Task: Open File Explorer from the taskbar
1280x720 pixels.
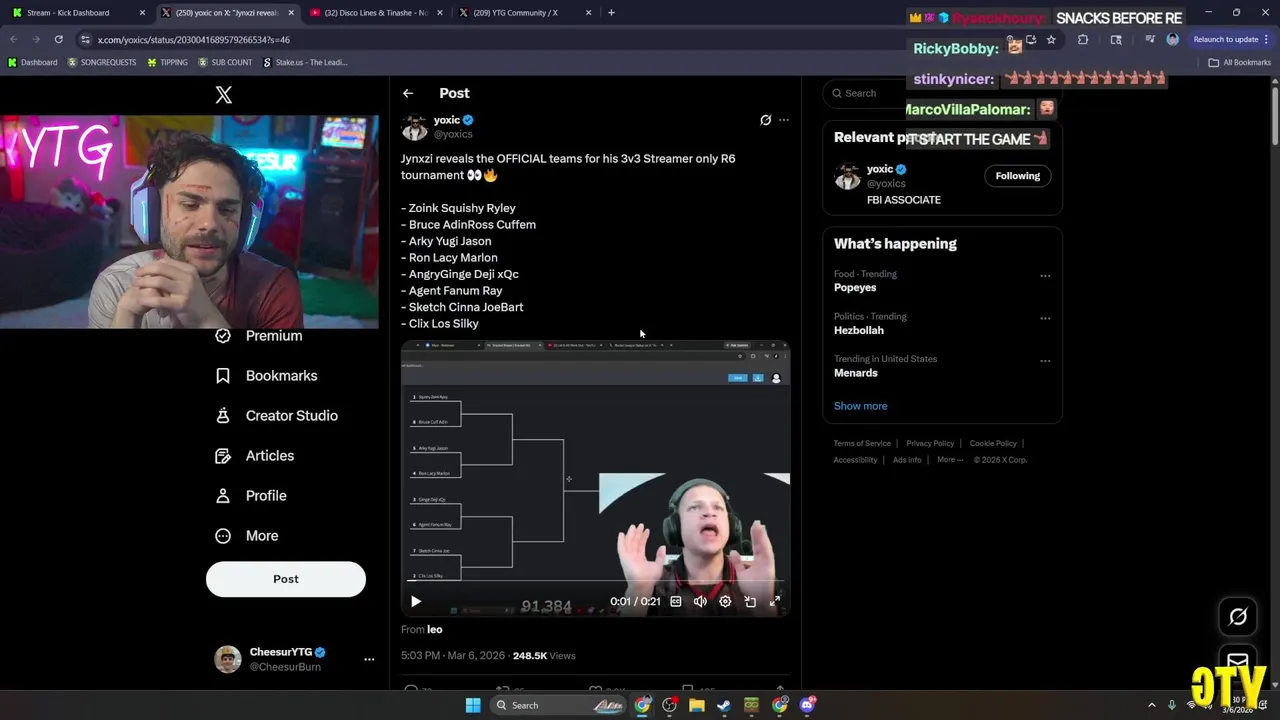Action: (697, 705)
